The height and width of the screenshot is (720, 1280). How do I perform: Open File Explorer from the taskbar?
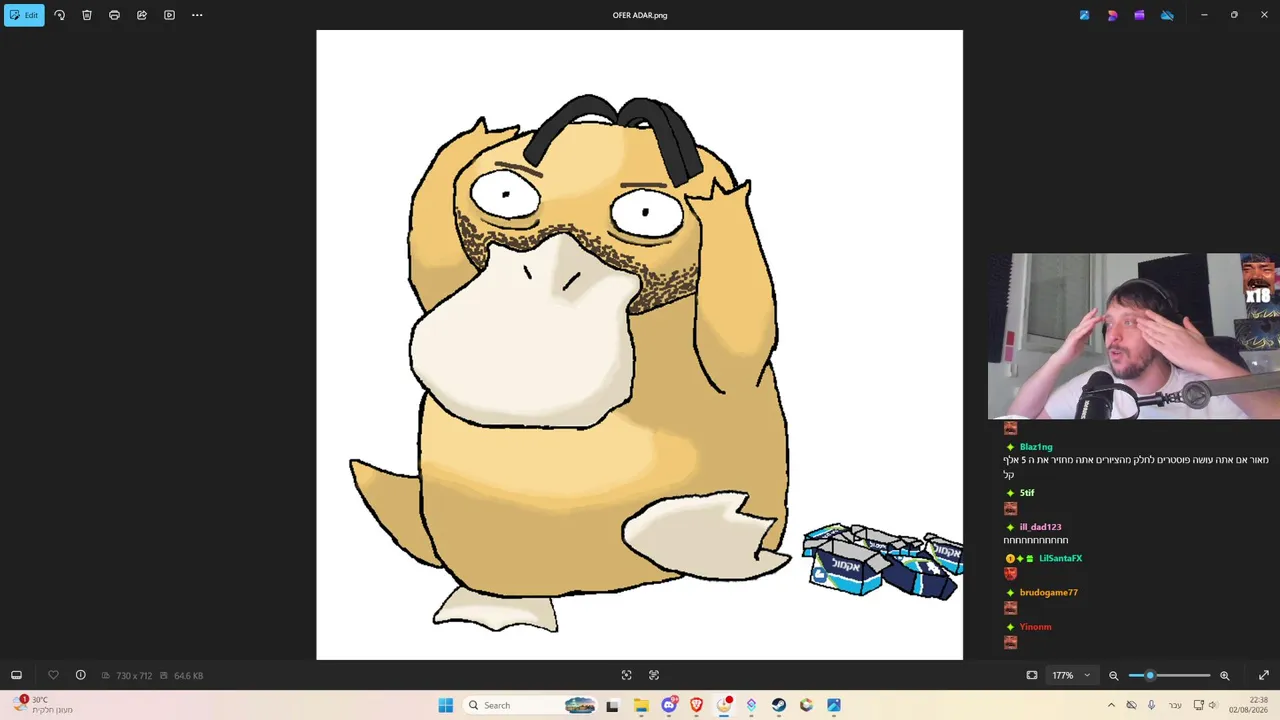641,705
